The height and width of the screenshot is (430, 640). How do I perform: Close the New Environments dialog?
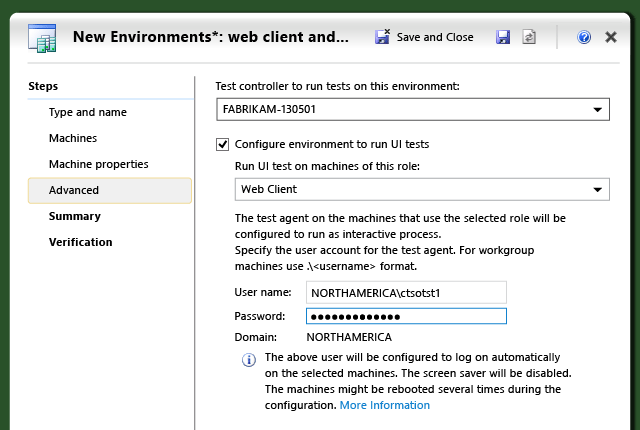coord(611,37)
